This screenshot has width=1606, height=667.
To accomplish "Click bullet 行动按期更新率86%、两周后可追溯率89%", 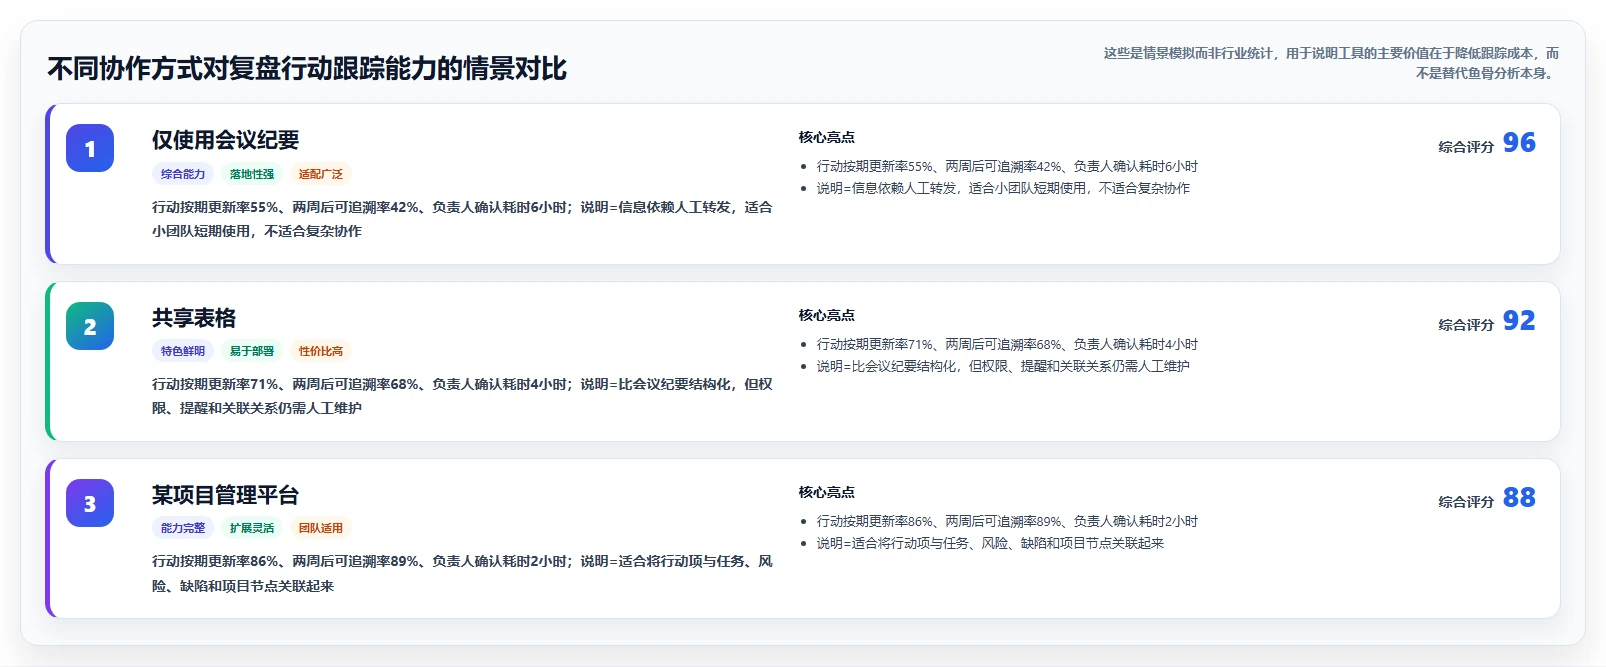I will tap(1007, 522).
